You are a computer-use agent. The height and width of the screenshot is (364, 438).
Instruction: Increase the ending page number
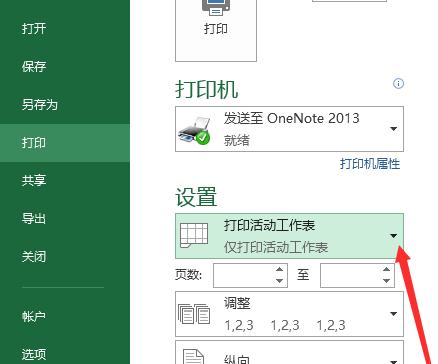click(387, 269)
